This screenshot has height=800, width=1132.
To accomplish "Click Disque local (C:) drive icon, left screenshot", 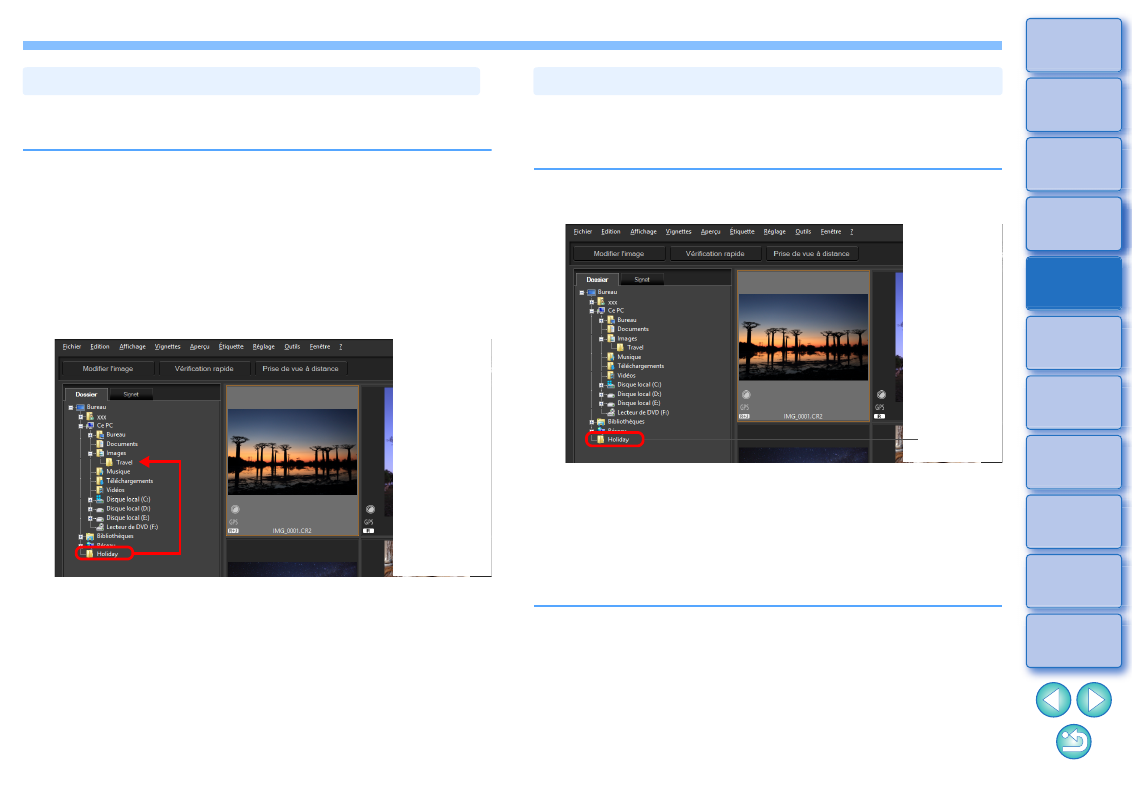I will pyautogui.click(x=100, y=499).
